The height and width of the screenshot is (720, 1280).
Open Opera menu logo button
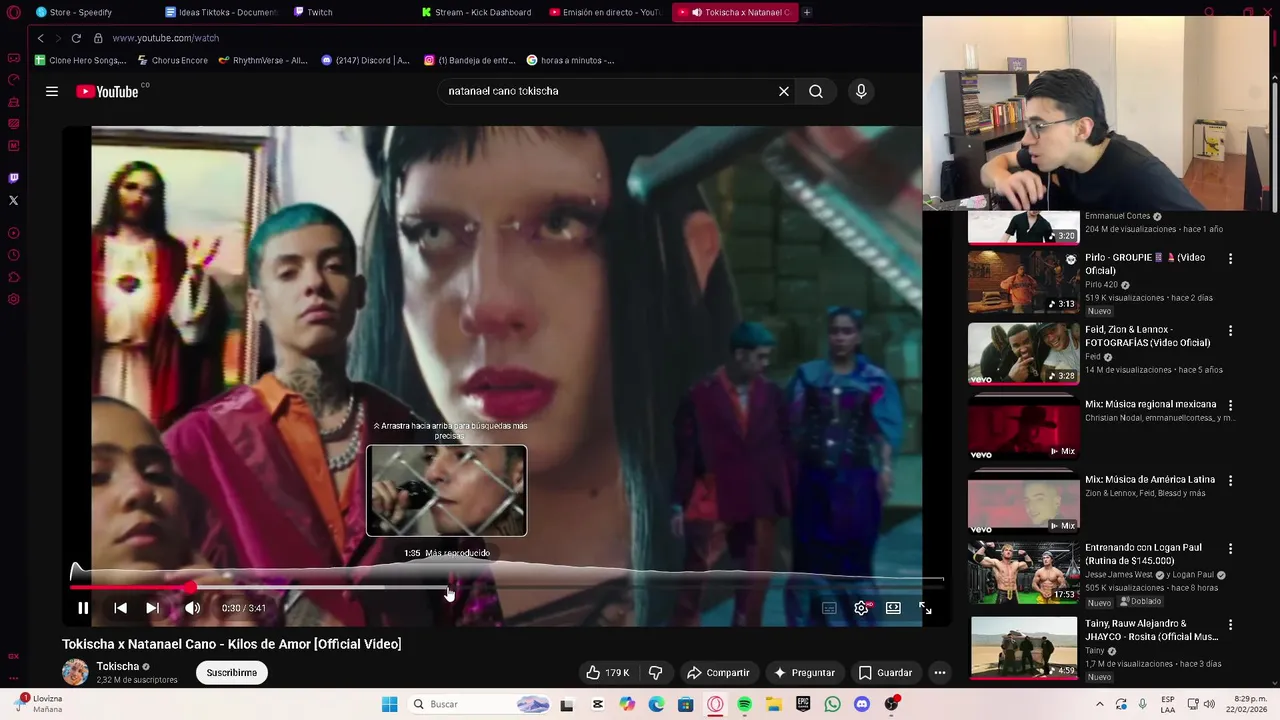13,12
